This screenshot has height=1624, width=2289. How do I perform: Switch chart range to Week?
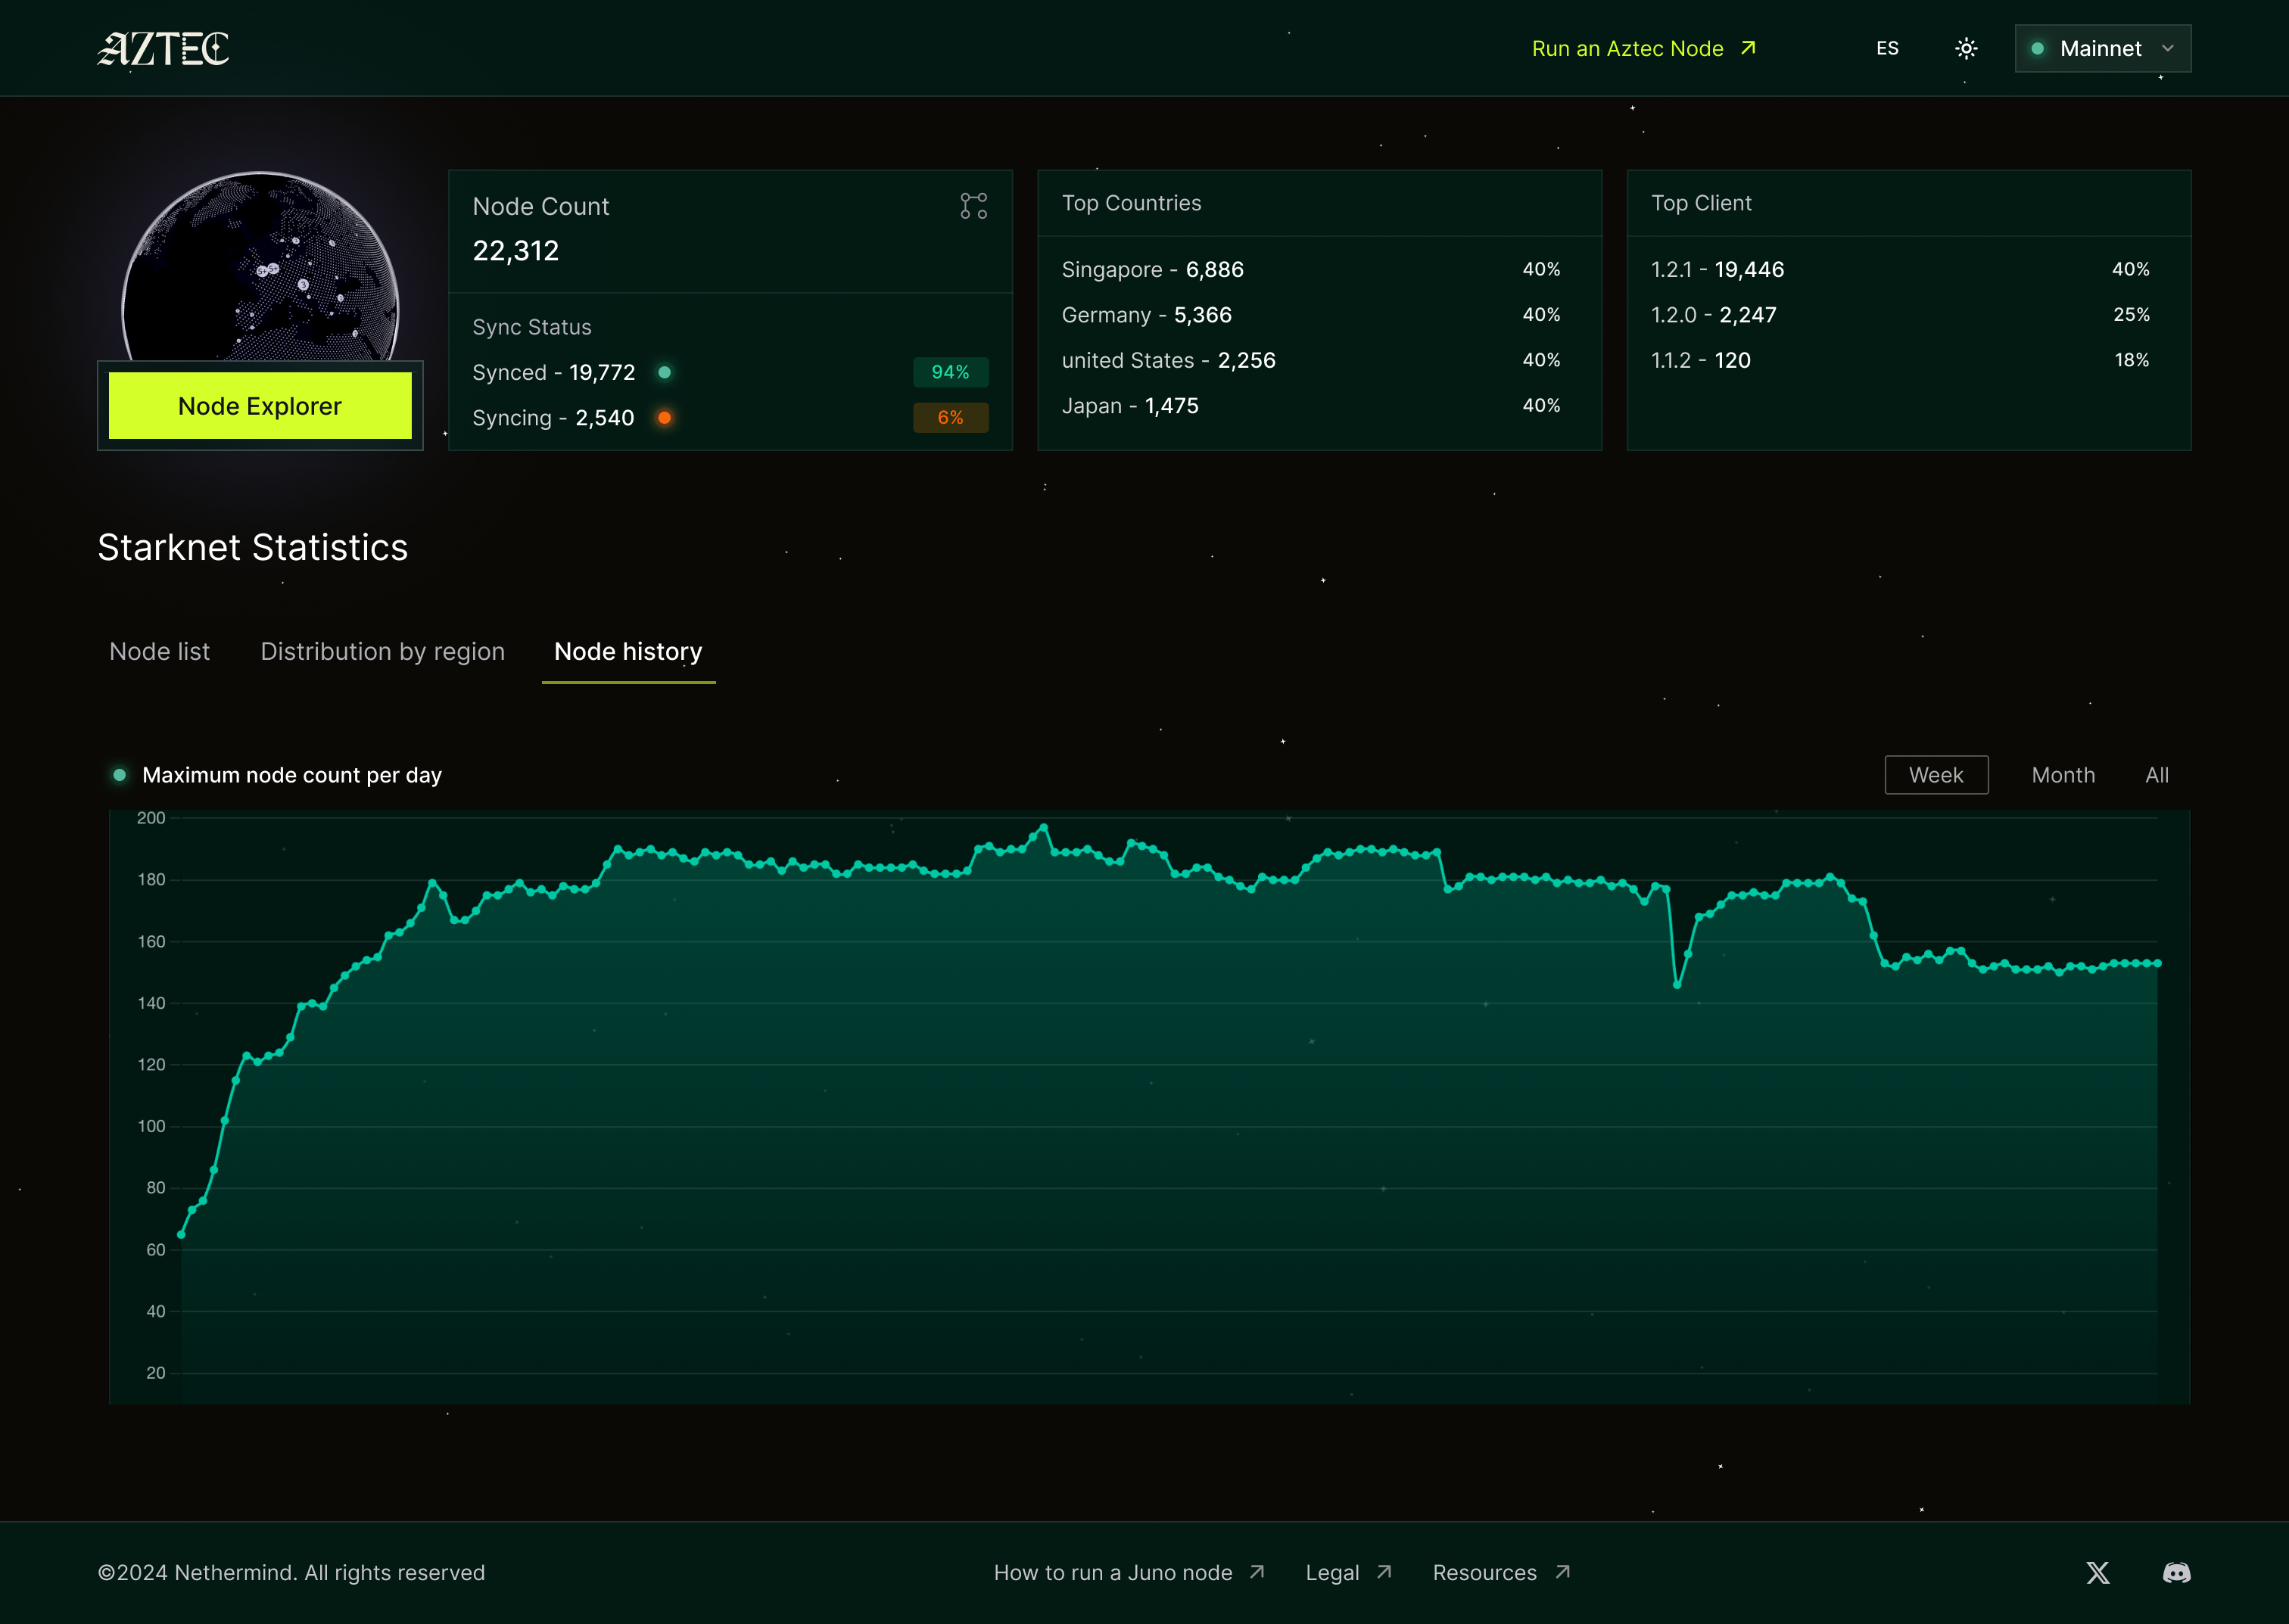click(1936, 775)
